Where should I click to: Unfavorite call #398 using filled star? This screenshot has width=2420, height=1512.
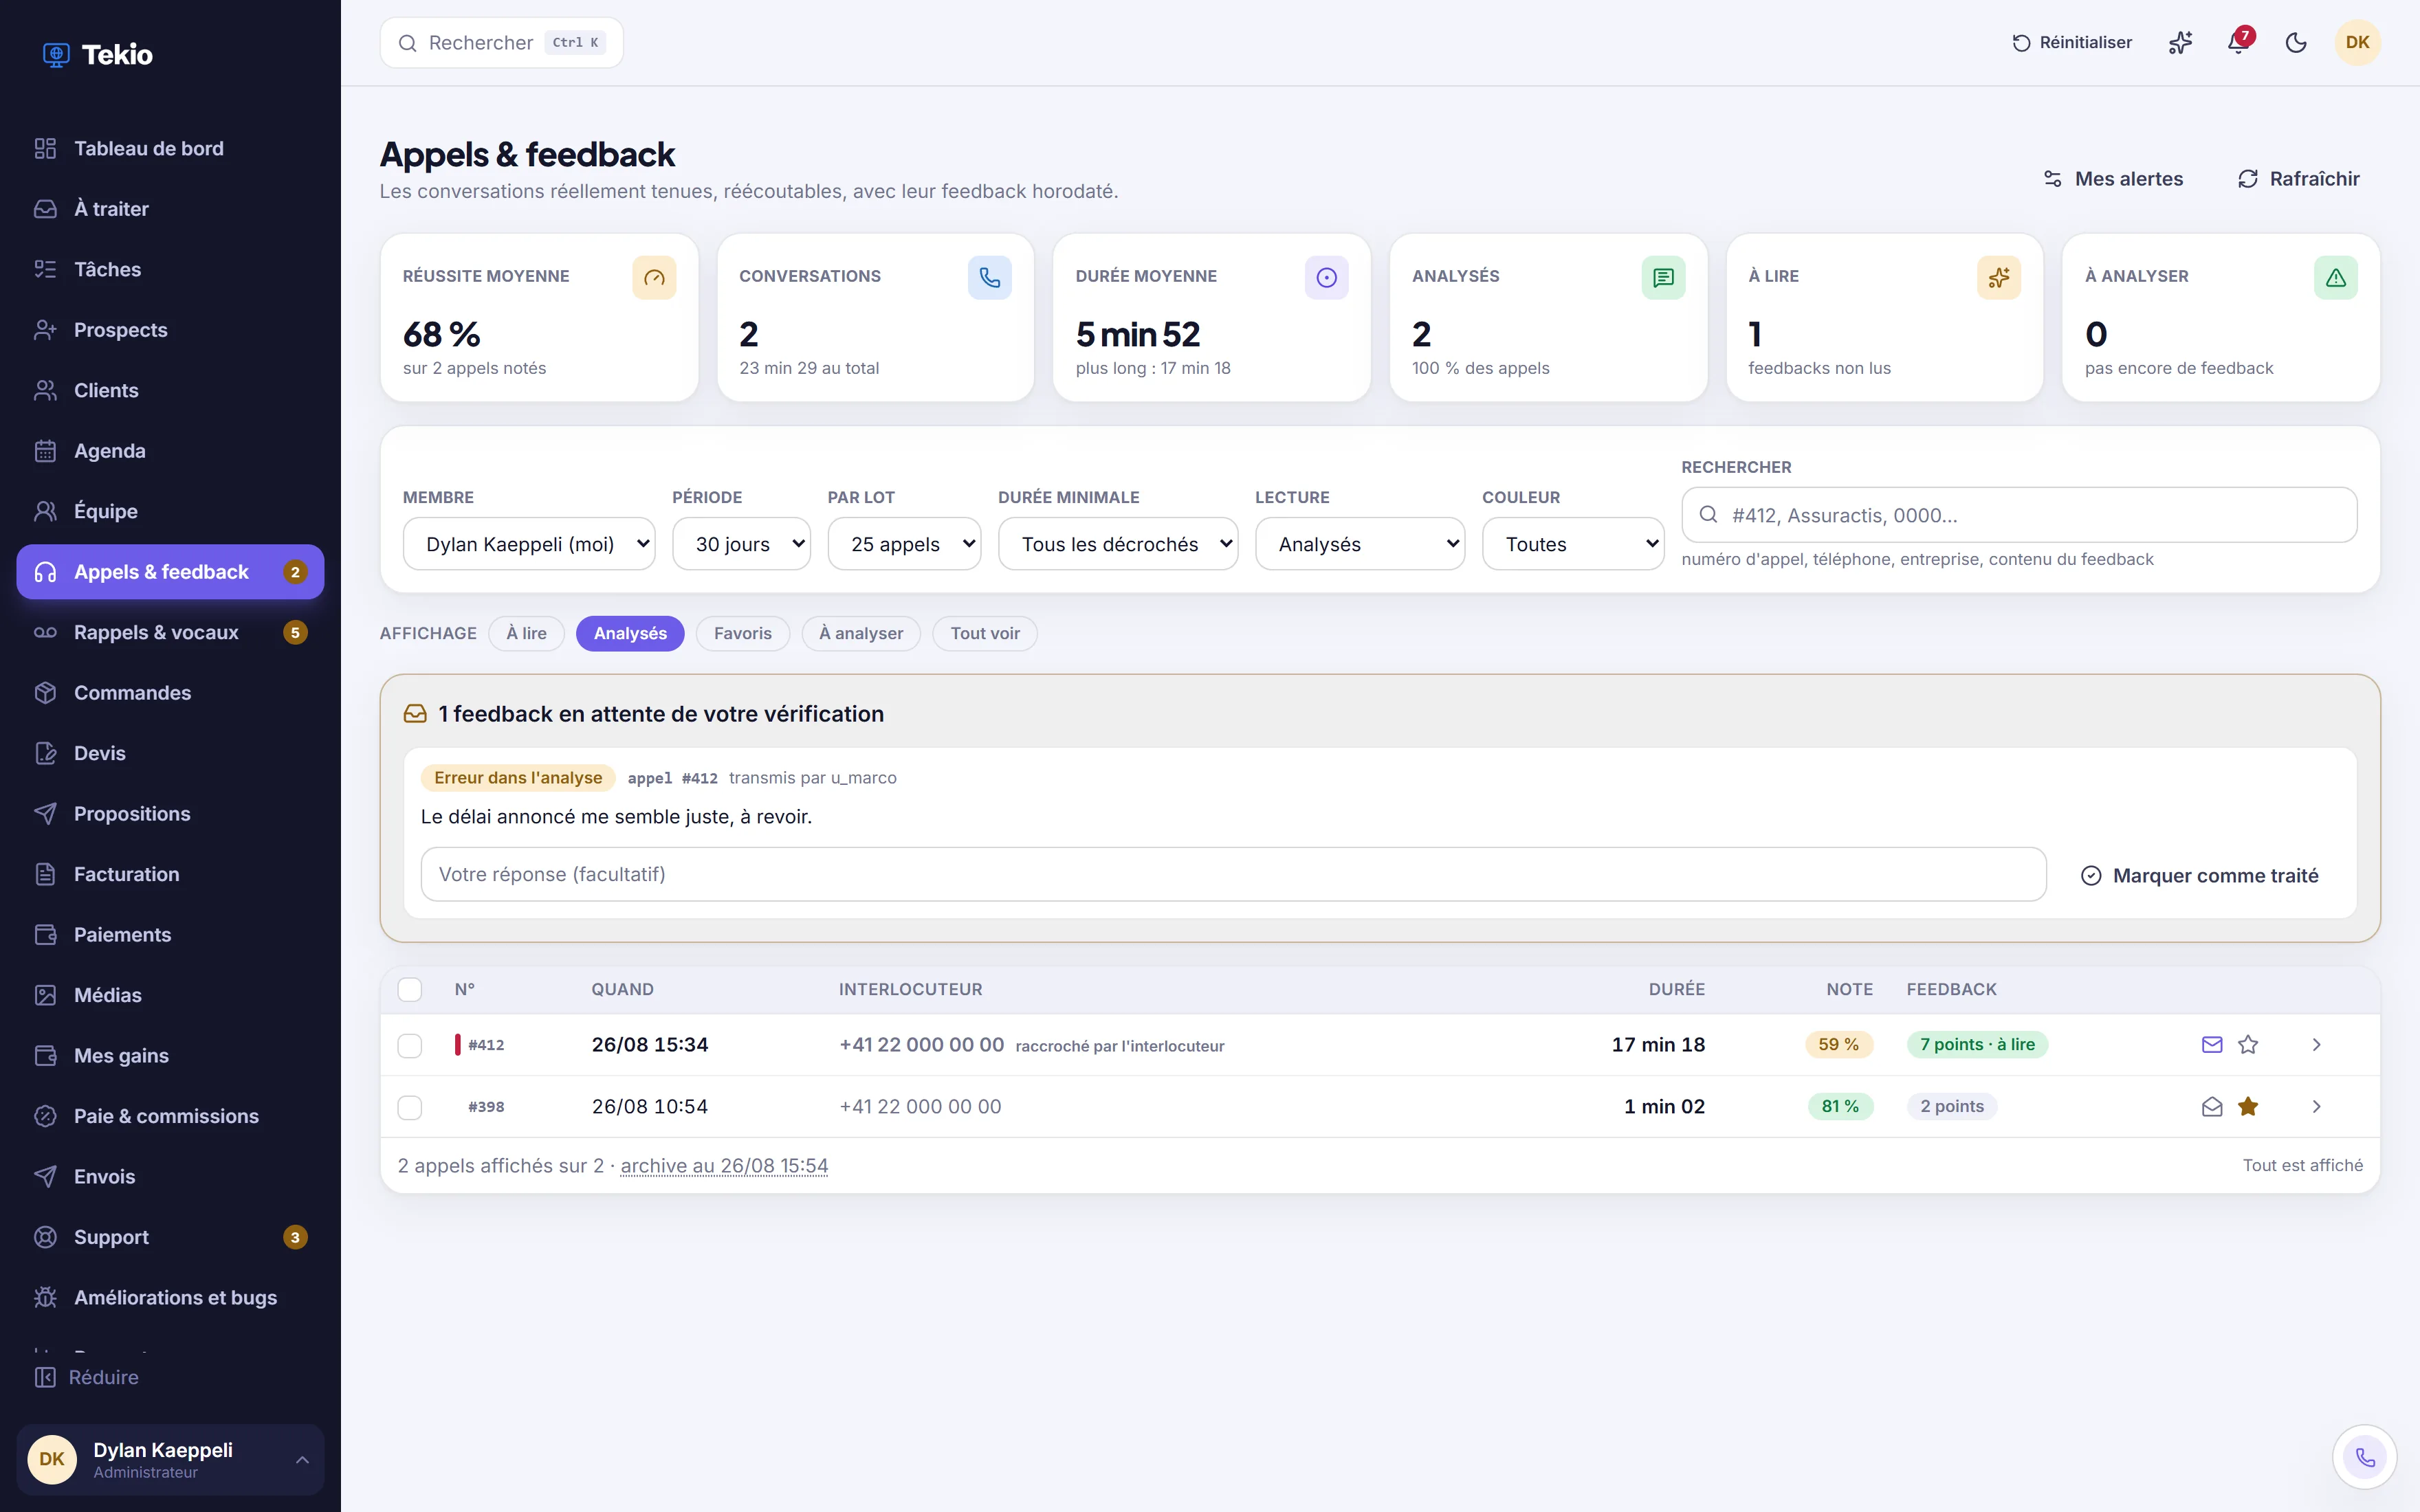point(2248,1106)
